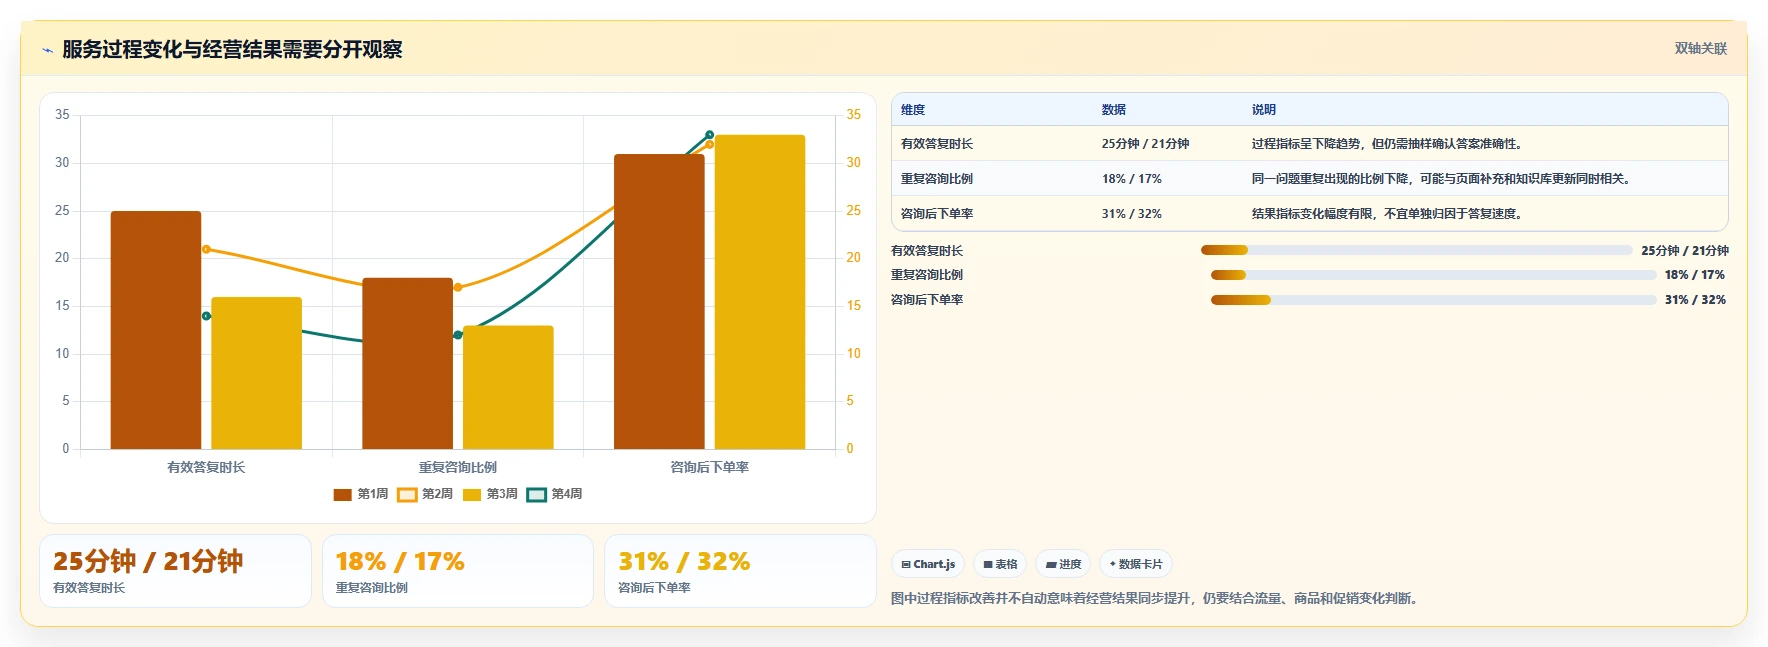Click the green 第4周 line point above 咨询后下单率
This screenshot has width=1768, height=647.
pos(709,135)
